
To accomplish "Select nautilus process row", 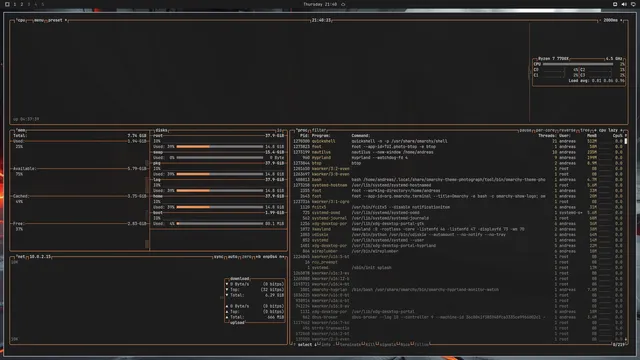I will pos(458,152).
